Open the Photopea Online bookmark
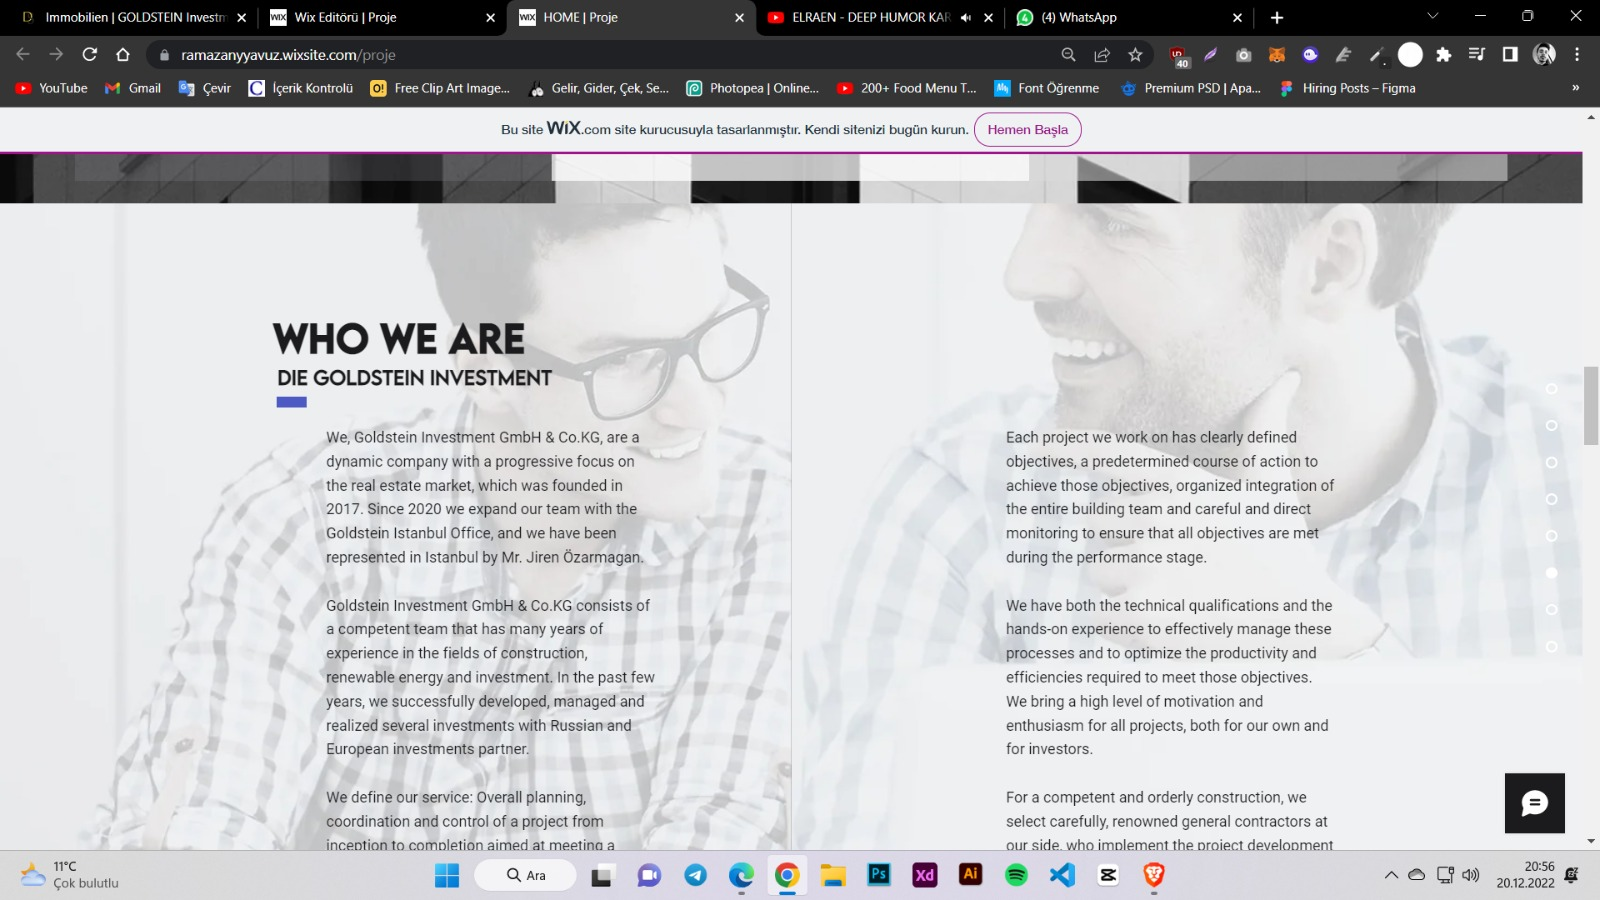The height and width of the screenshot is (900, 1600). (752, 88)
